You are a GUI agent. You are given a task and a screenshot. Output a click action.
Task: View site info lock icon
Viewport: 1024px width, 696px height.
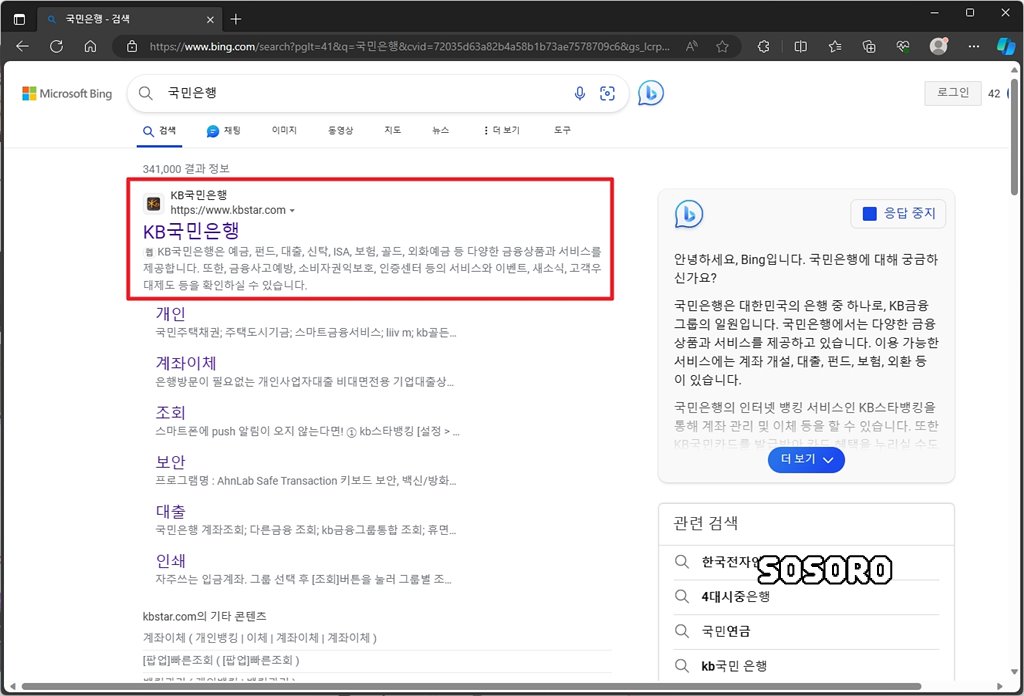[x=132, y=46]
